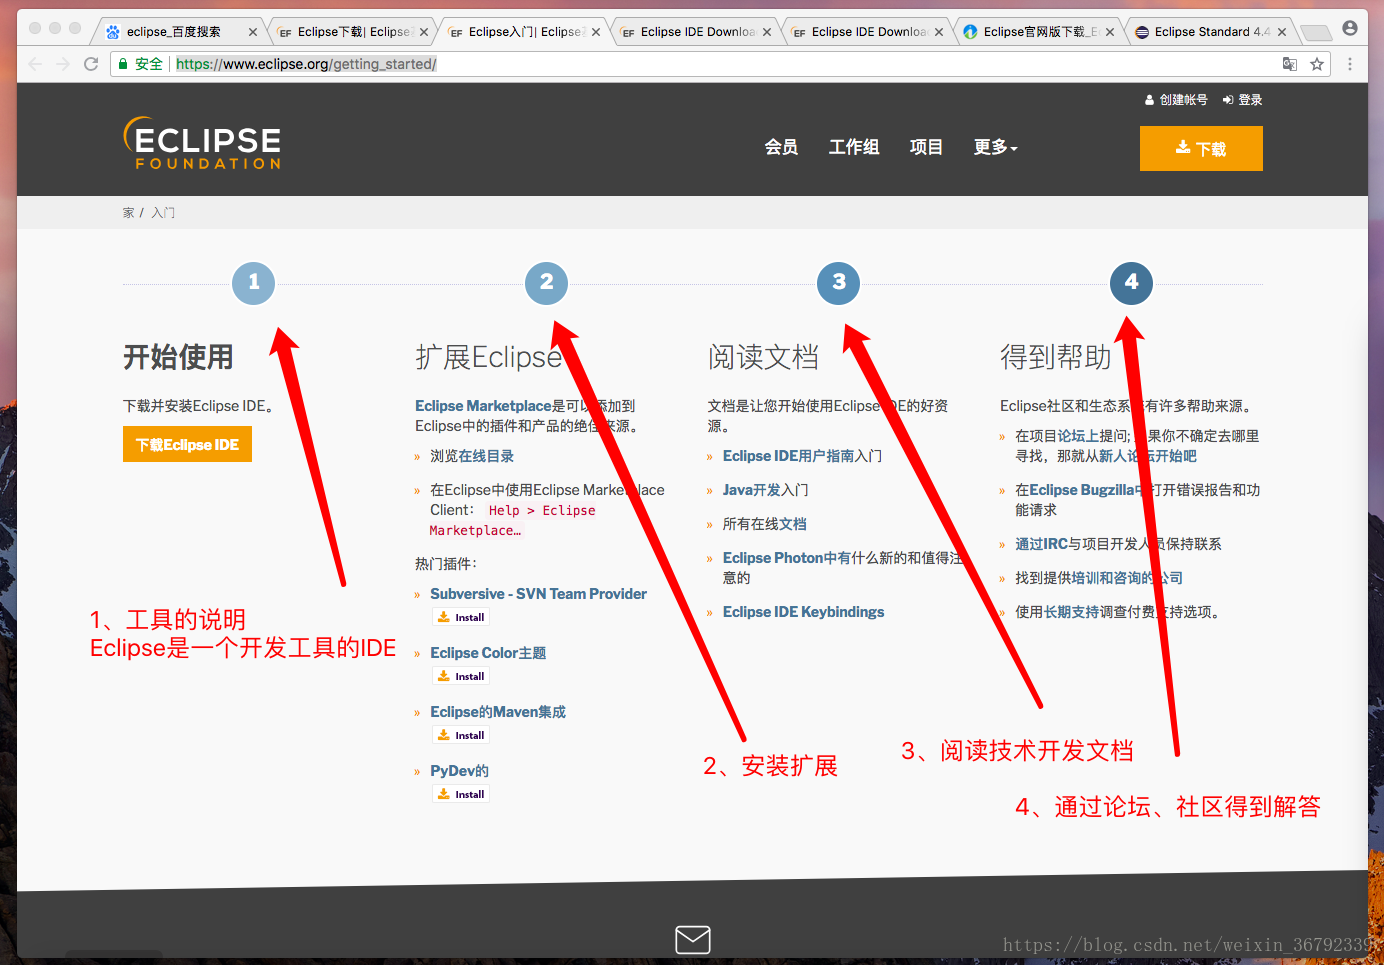Open Eclipse IDE Keybindings link
Screen dimensions: 1384x965
803,612
